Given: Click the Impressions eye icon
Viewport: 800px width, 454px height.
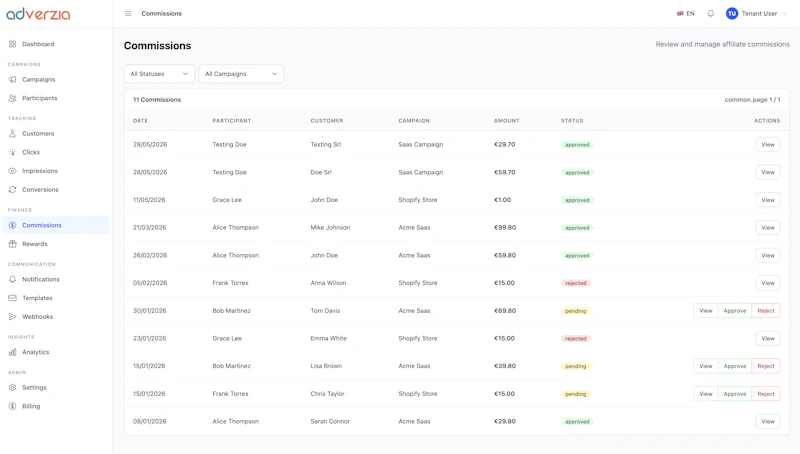Looking at the screenshot, I should pyautogui.click(x=12, y=171).
